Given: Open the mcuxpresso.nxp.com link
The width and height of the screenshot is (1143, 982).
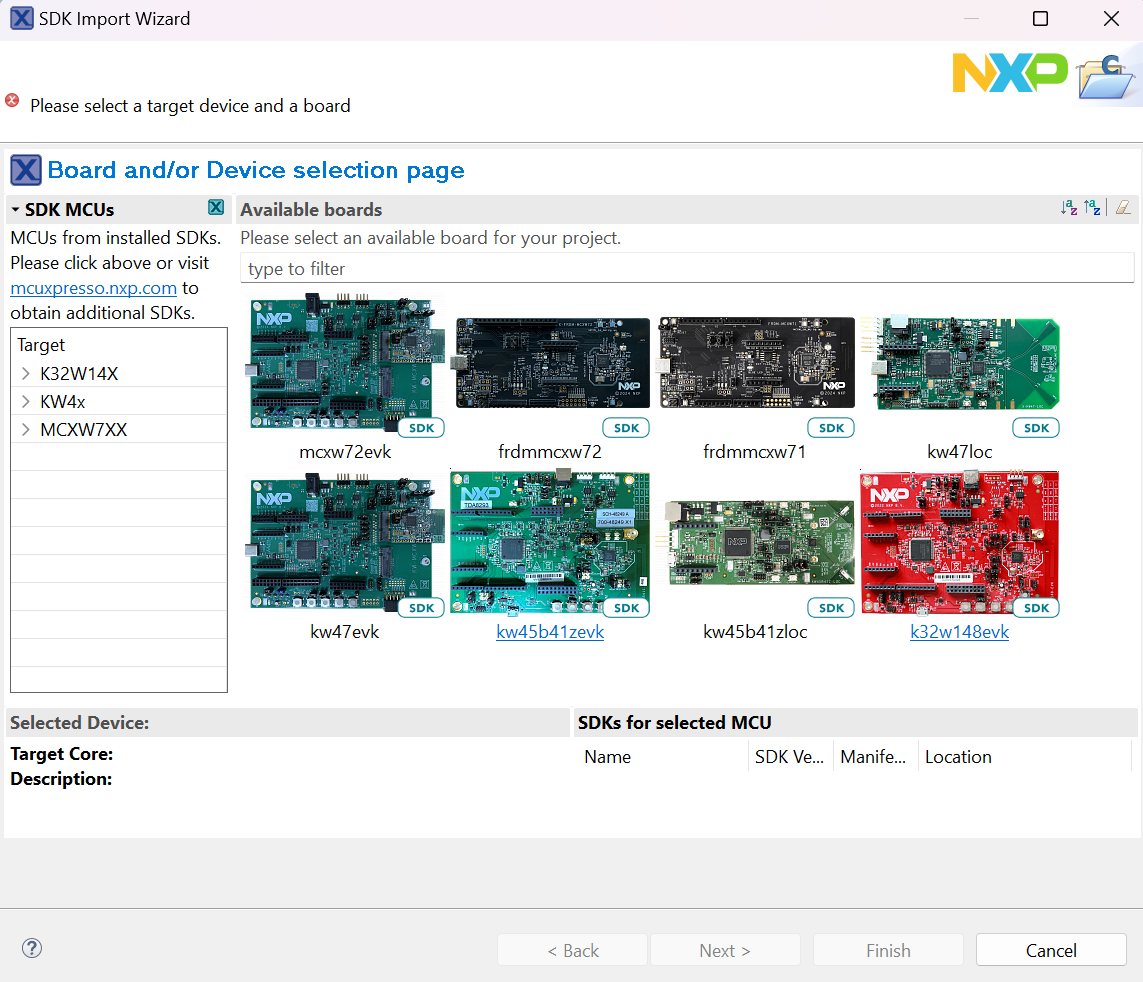Looking at the screenshot, I should (93, 288).
